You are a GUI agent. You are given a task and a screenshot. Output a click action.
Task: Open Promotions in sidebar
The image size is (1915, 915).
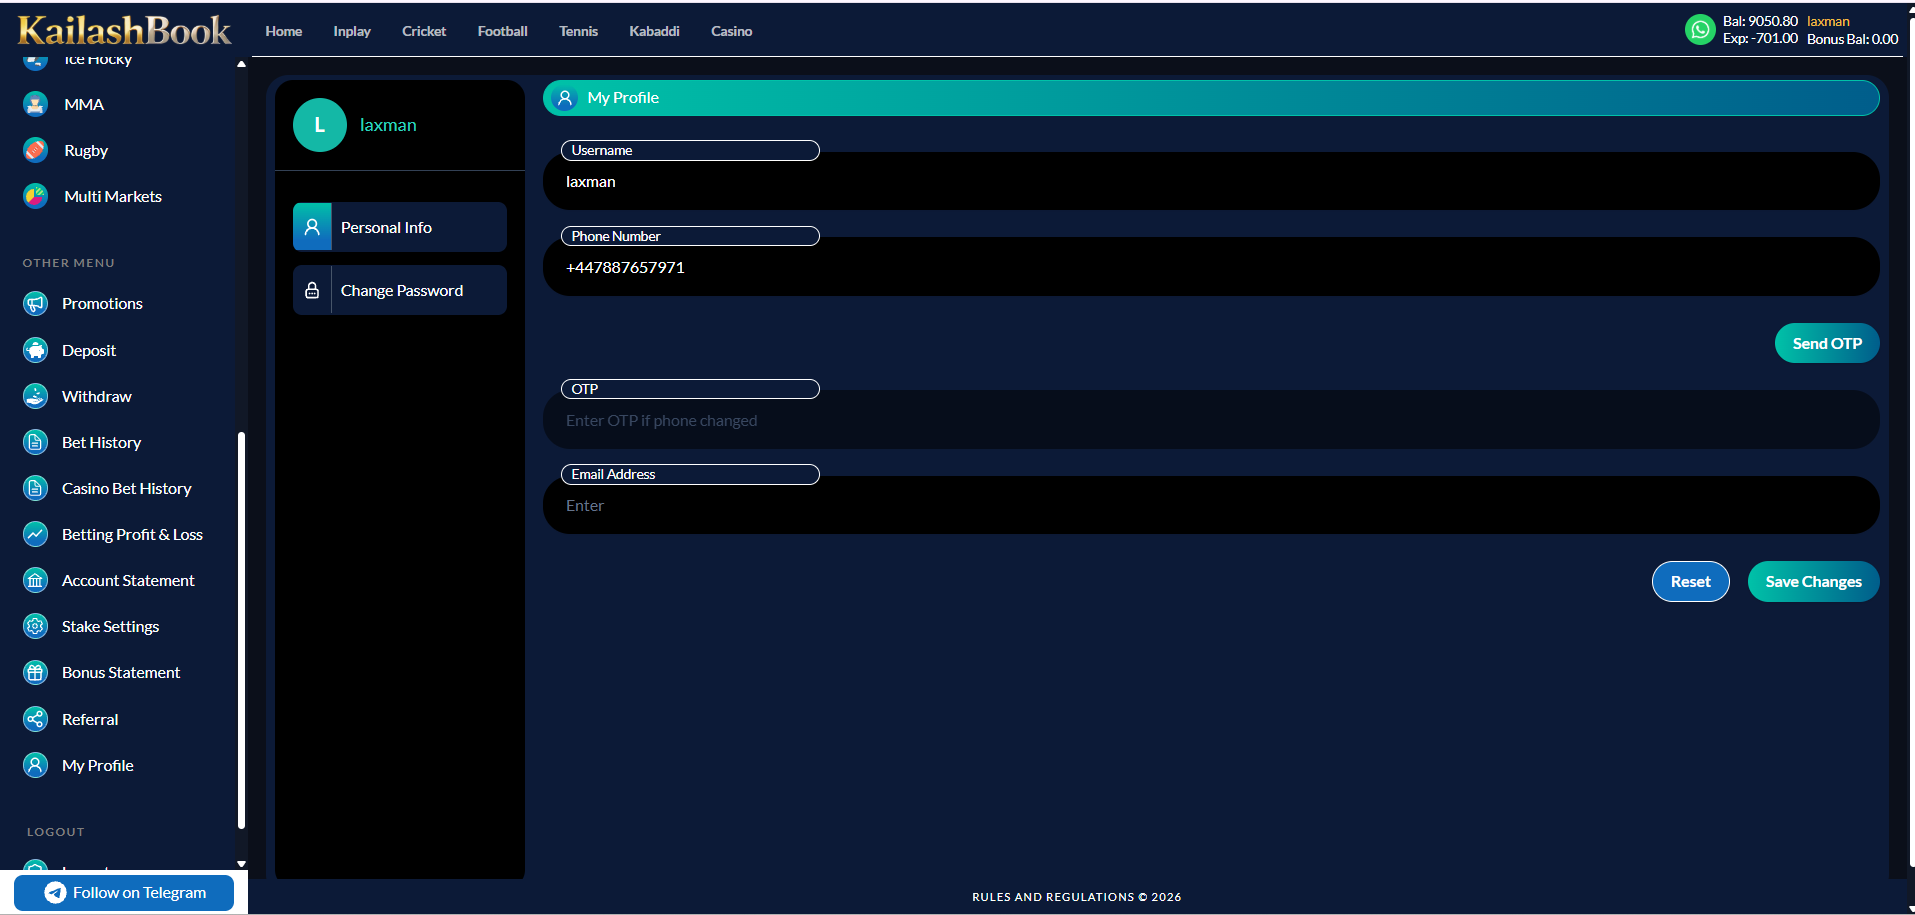102,303
